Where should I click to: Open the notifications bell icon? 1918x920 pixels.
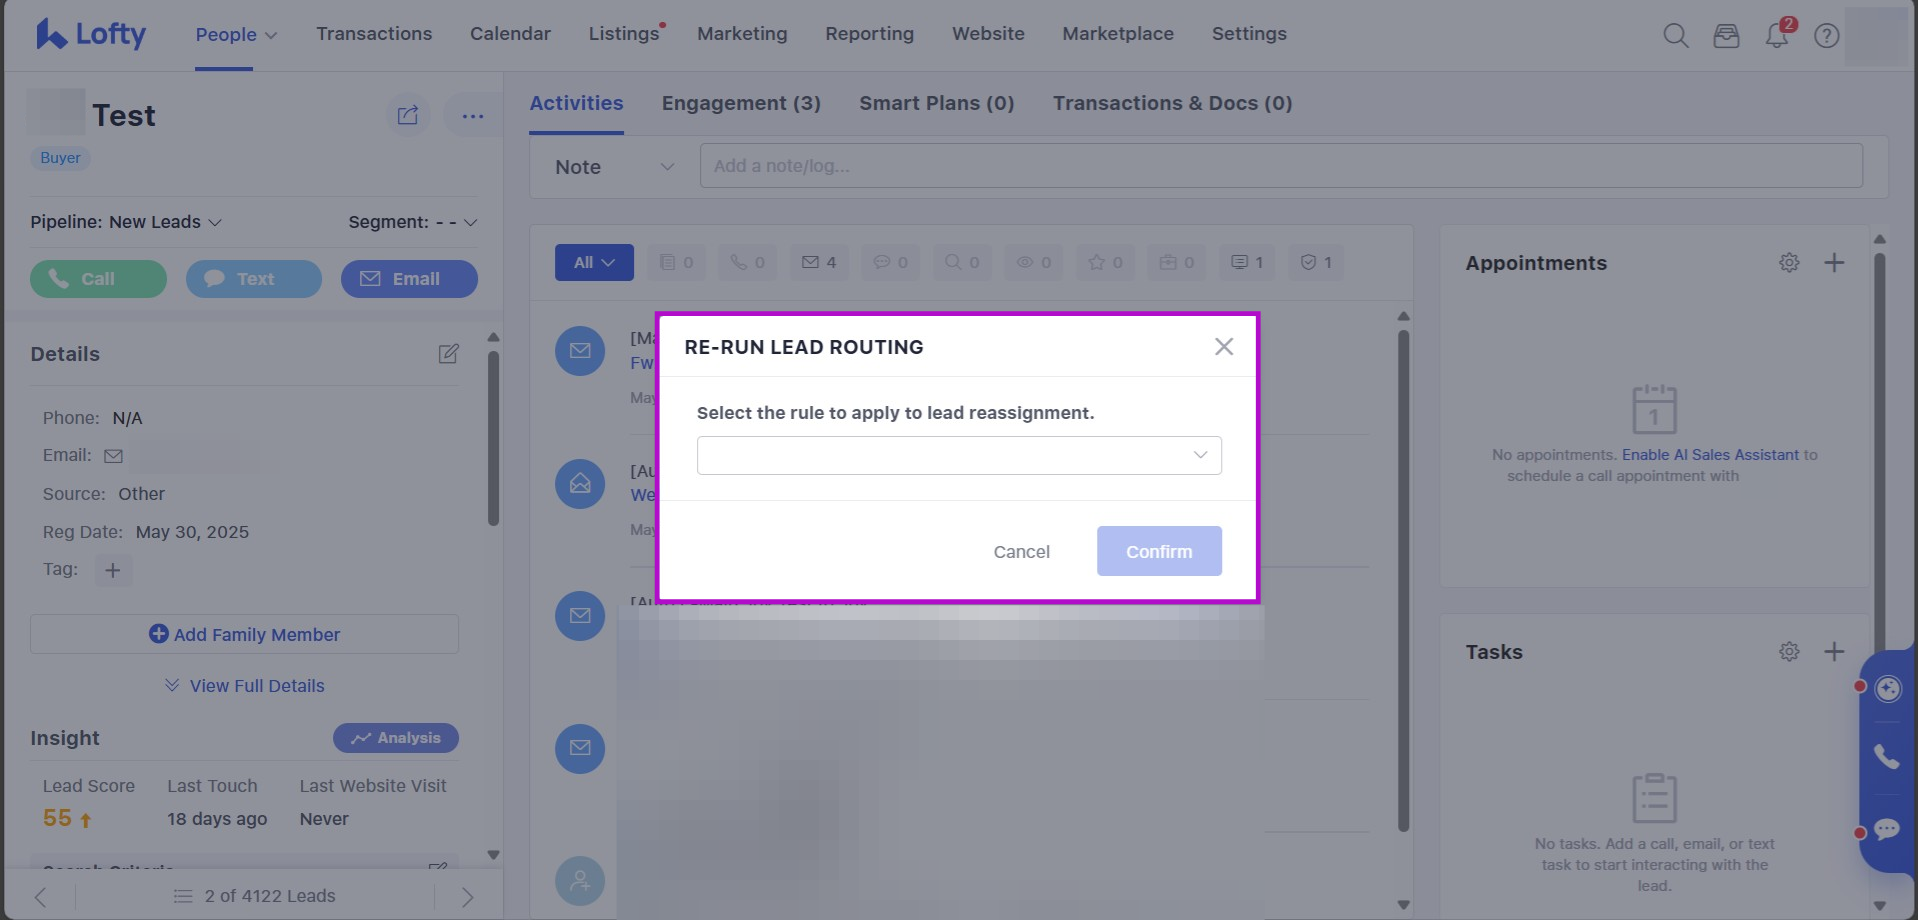(x=1777, y=35)
